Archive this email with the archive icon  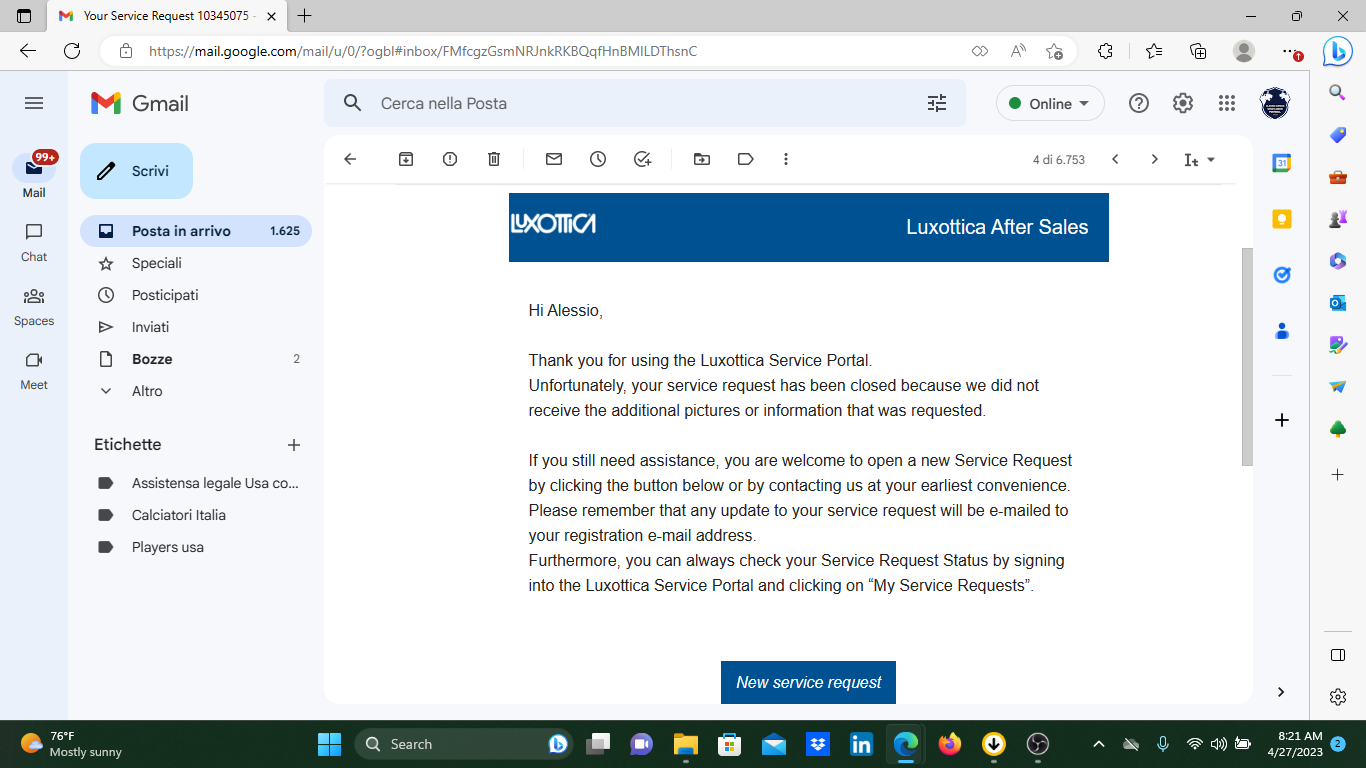coord(406,159)
